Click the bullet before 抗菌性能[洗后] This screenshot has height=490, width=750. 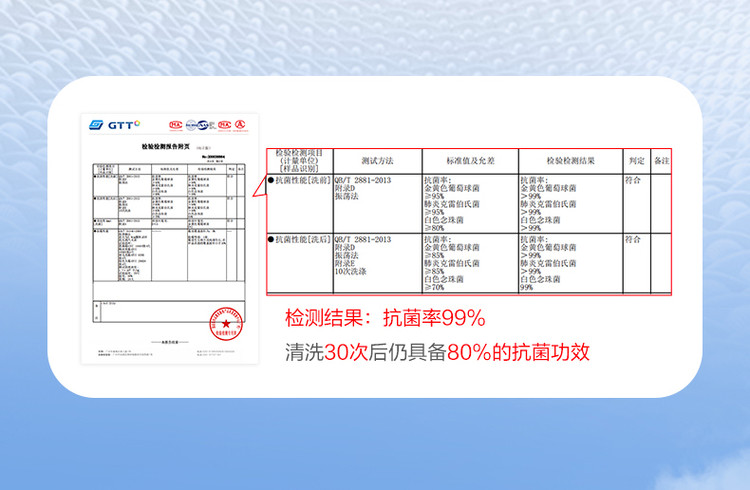coord(270,240)
